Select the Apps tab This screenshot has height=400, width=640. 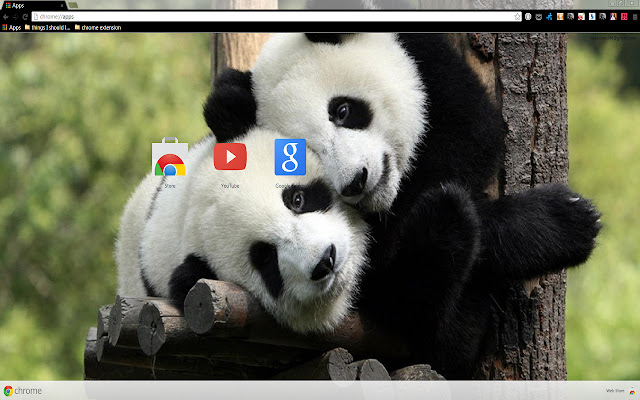33,6
